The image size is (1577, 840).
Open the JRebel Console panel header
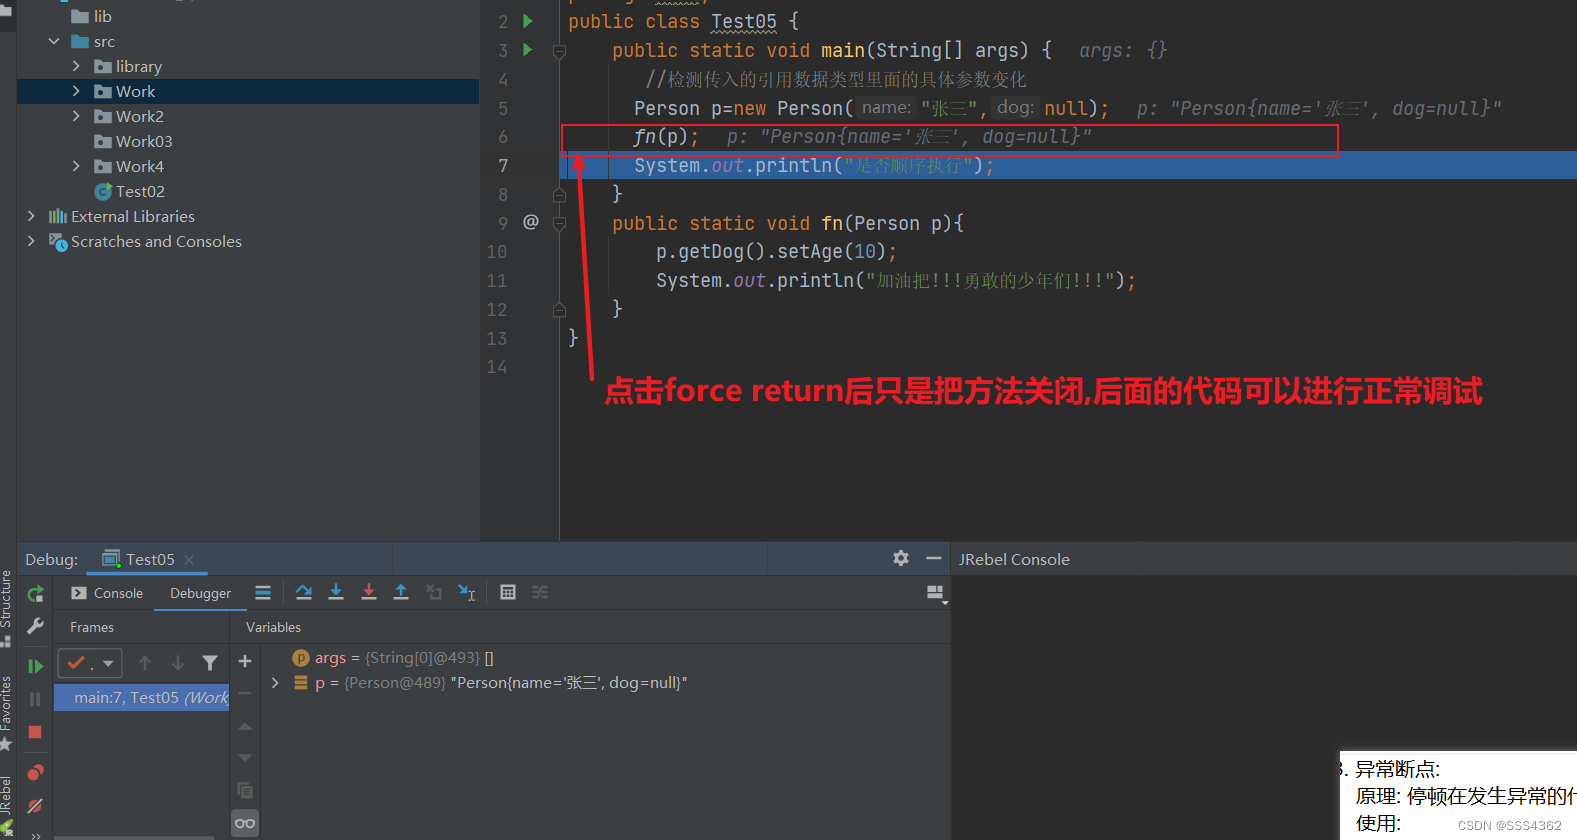[x=1014, y=559]
